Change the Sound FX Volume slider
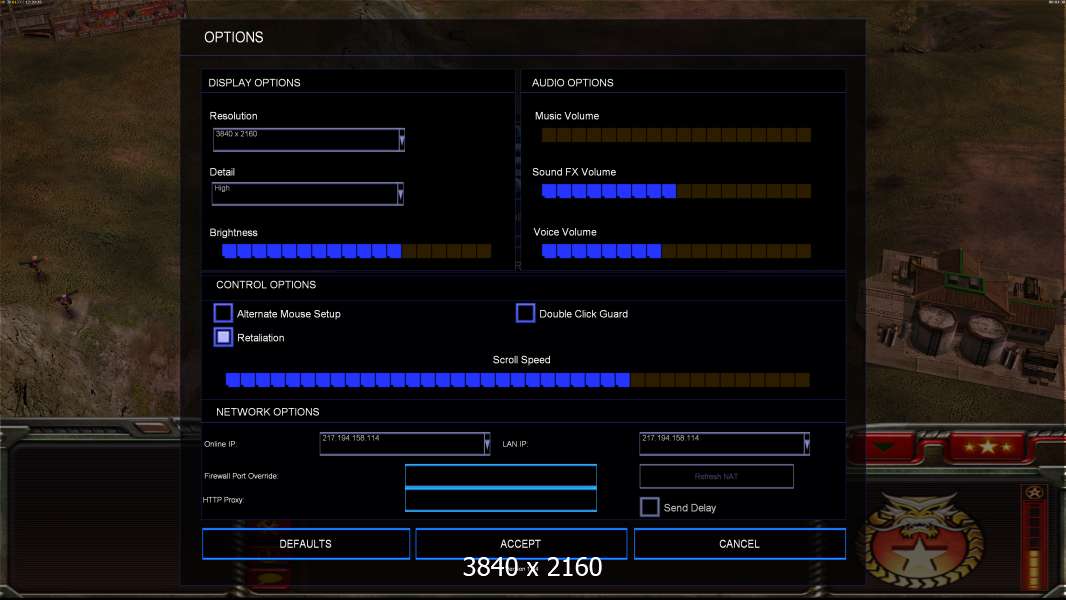Image resolution: width=1066 pixels, height=600 pixels. click(676, 191)
